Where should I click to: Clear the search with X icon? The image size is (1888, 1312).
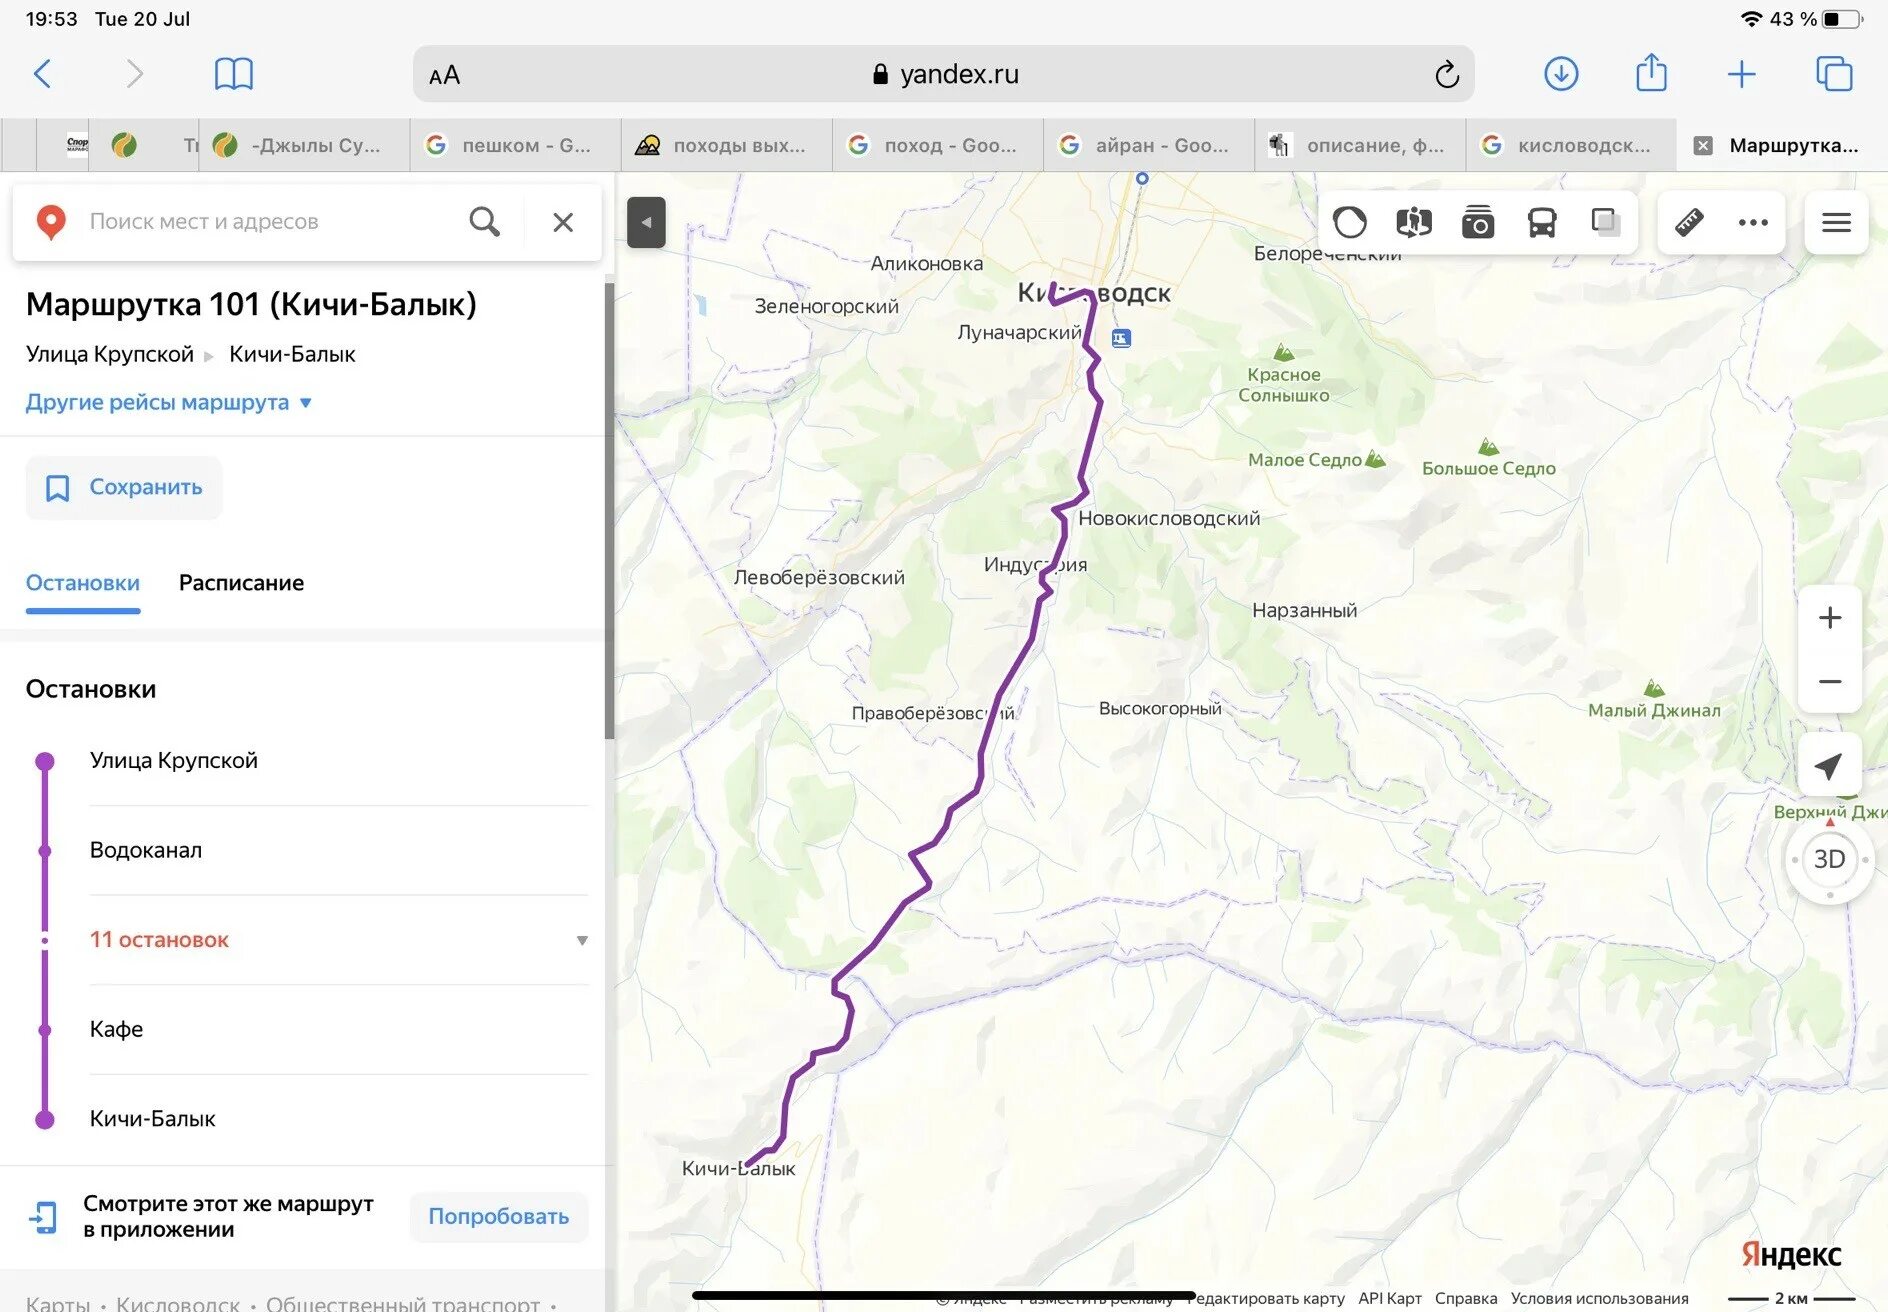tap(563, 222)
